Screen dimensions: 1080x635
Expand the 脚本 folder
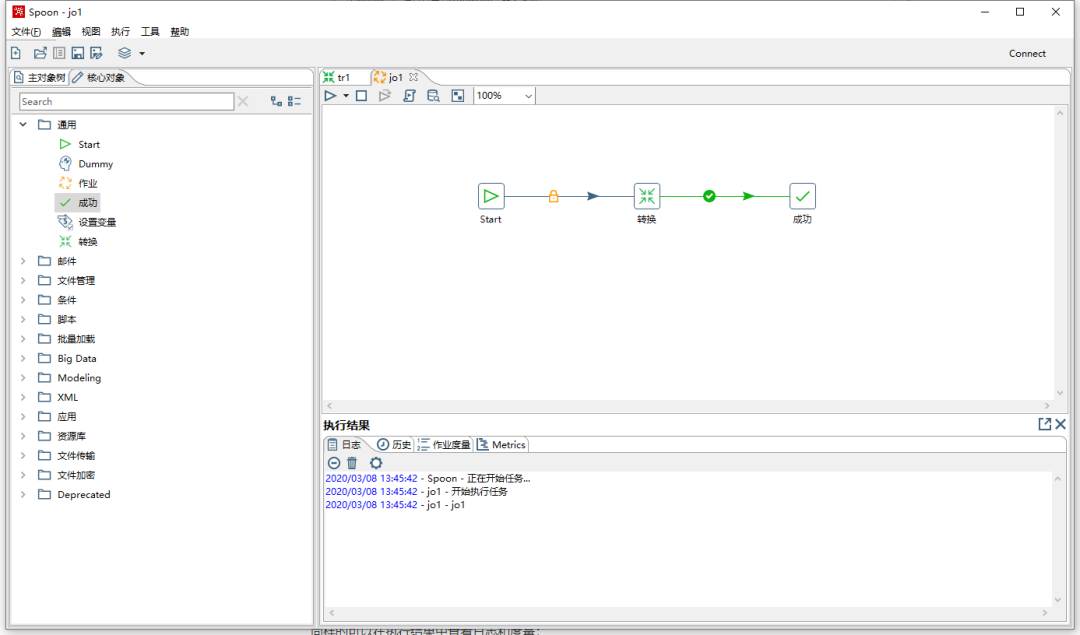(23, 319)
